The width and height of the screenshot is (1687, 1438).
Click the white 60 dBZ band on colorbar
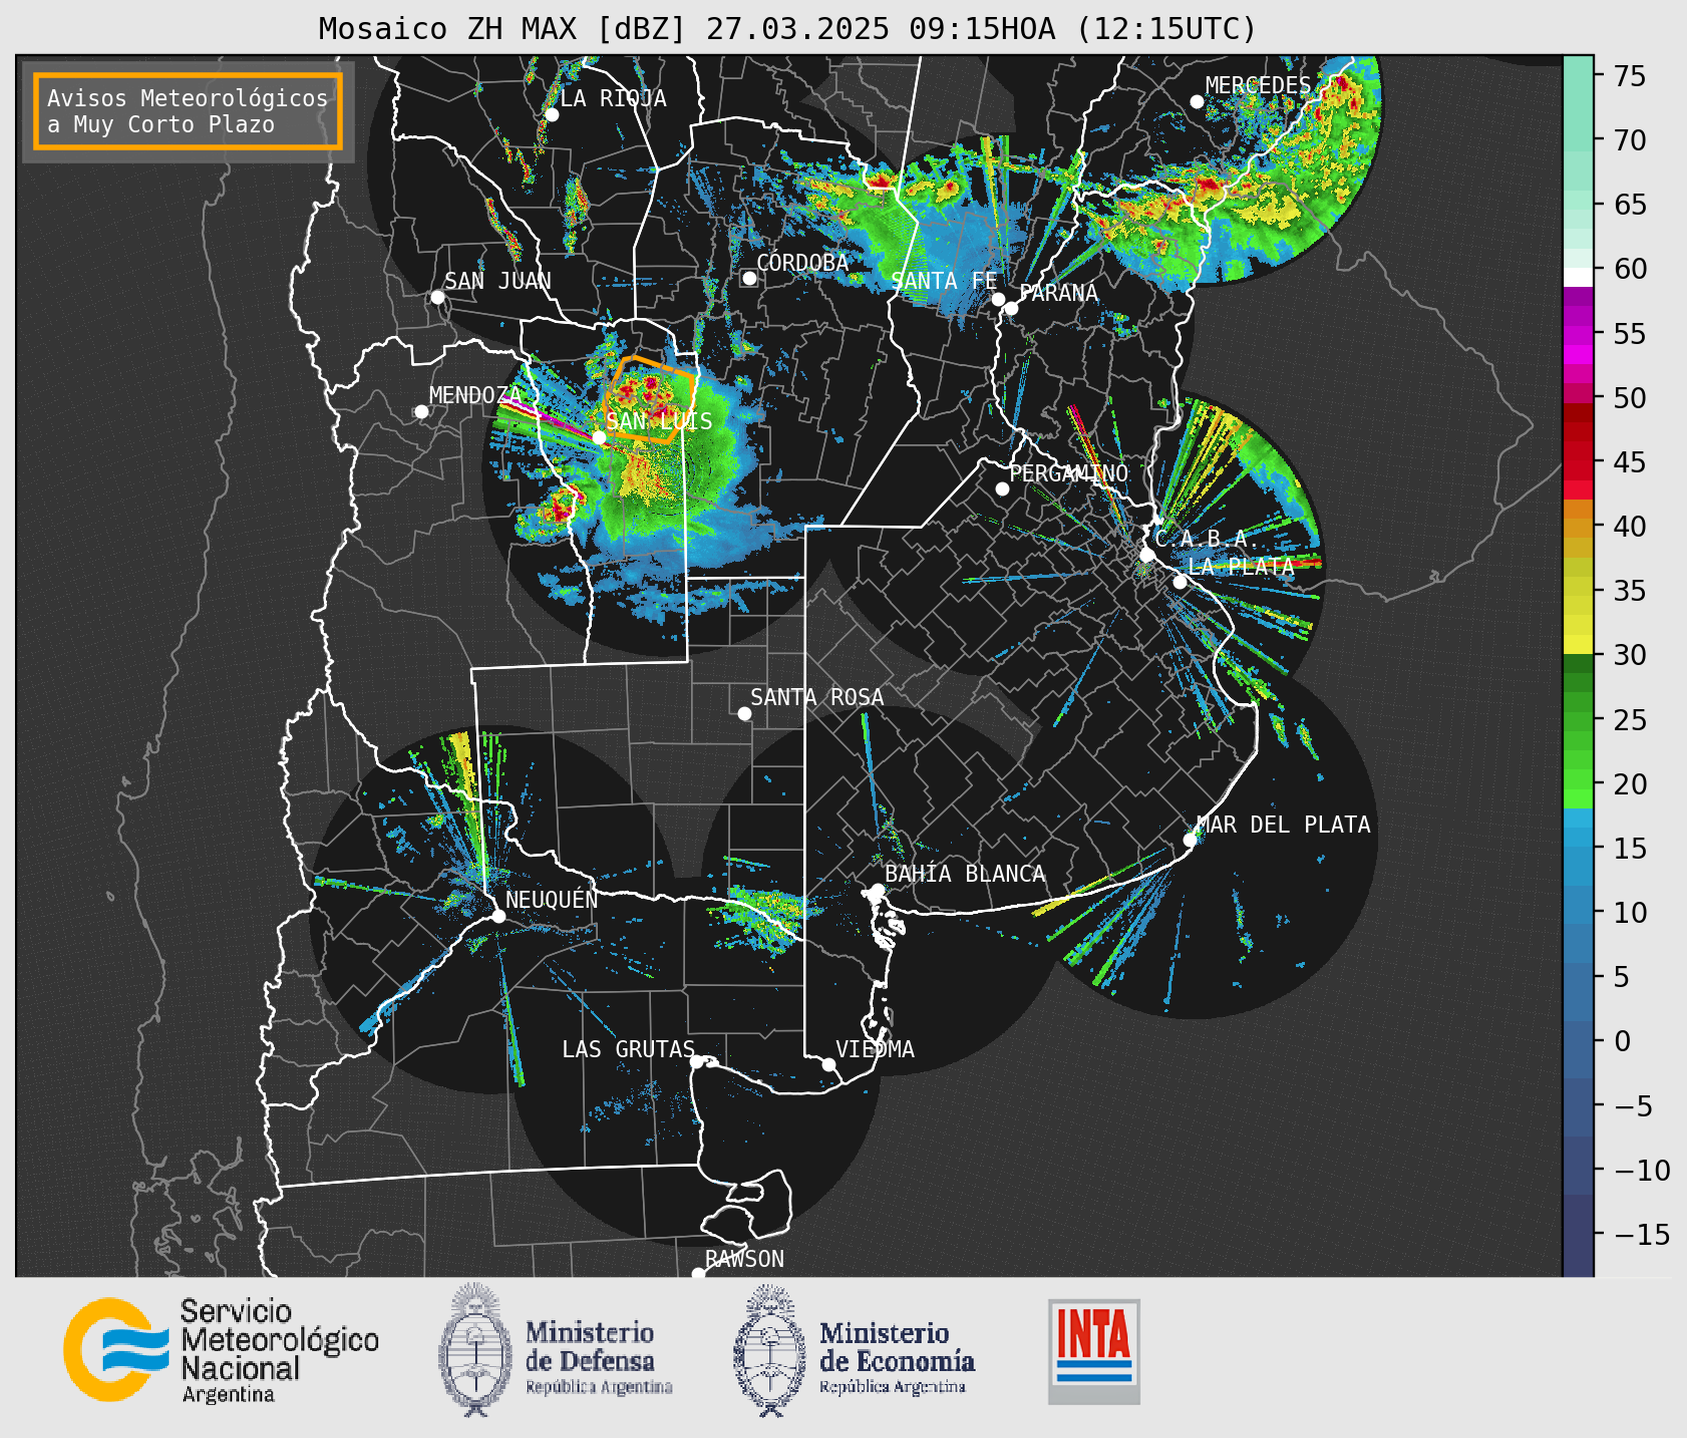[1578, 276]
